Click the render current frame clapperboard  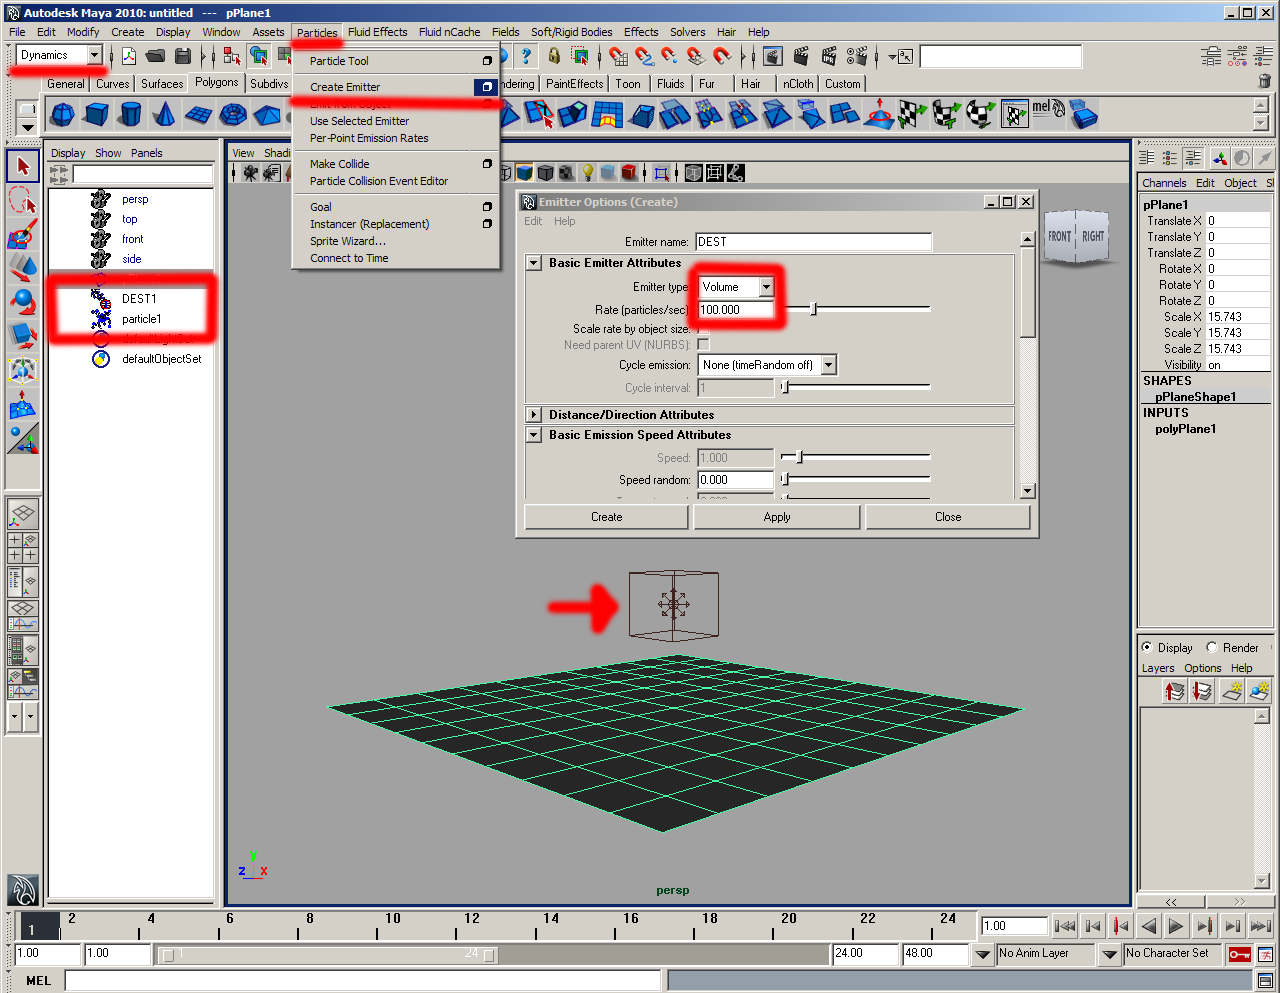point(801,56)
